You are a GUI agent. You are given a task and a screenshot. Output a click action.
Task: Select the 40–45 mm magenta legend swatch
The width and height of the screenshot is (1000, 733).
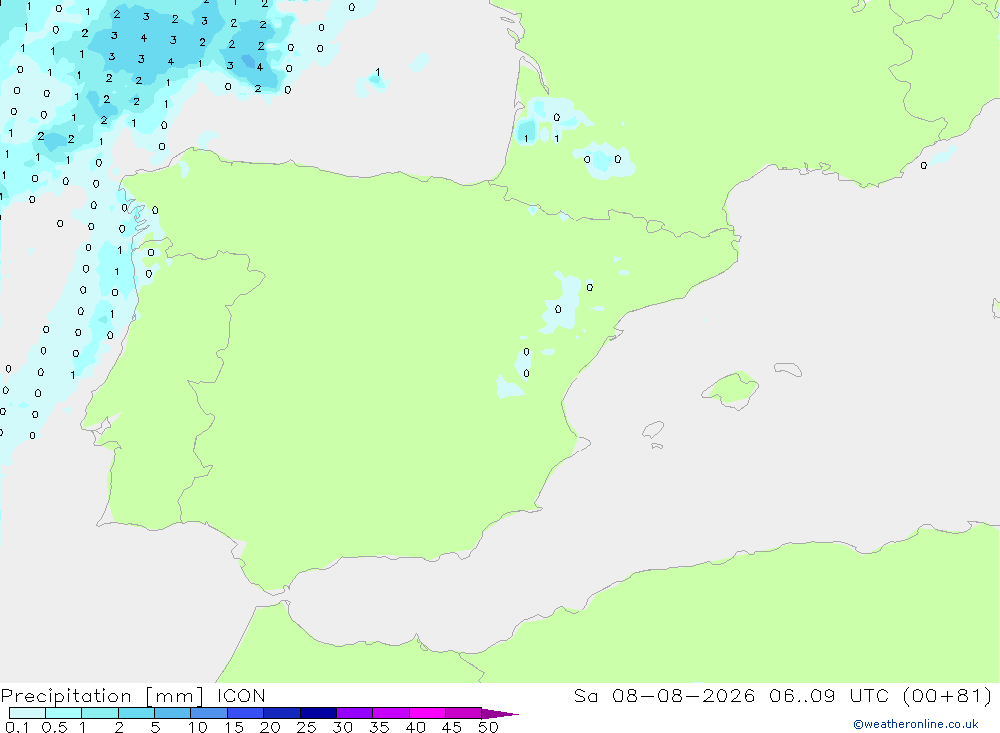pyautogui.click(x=427, y=713)
